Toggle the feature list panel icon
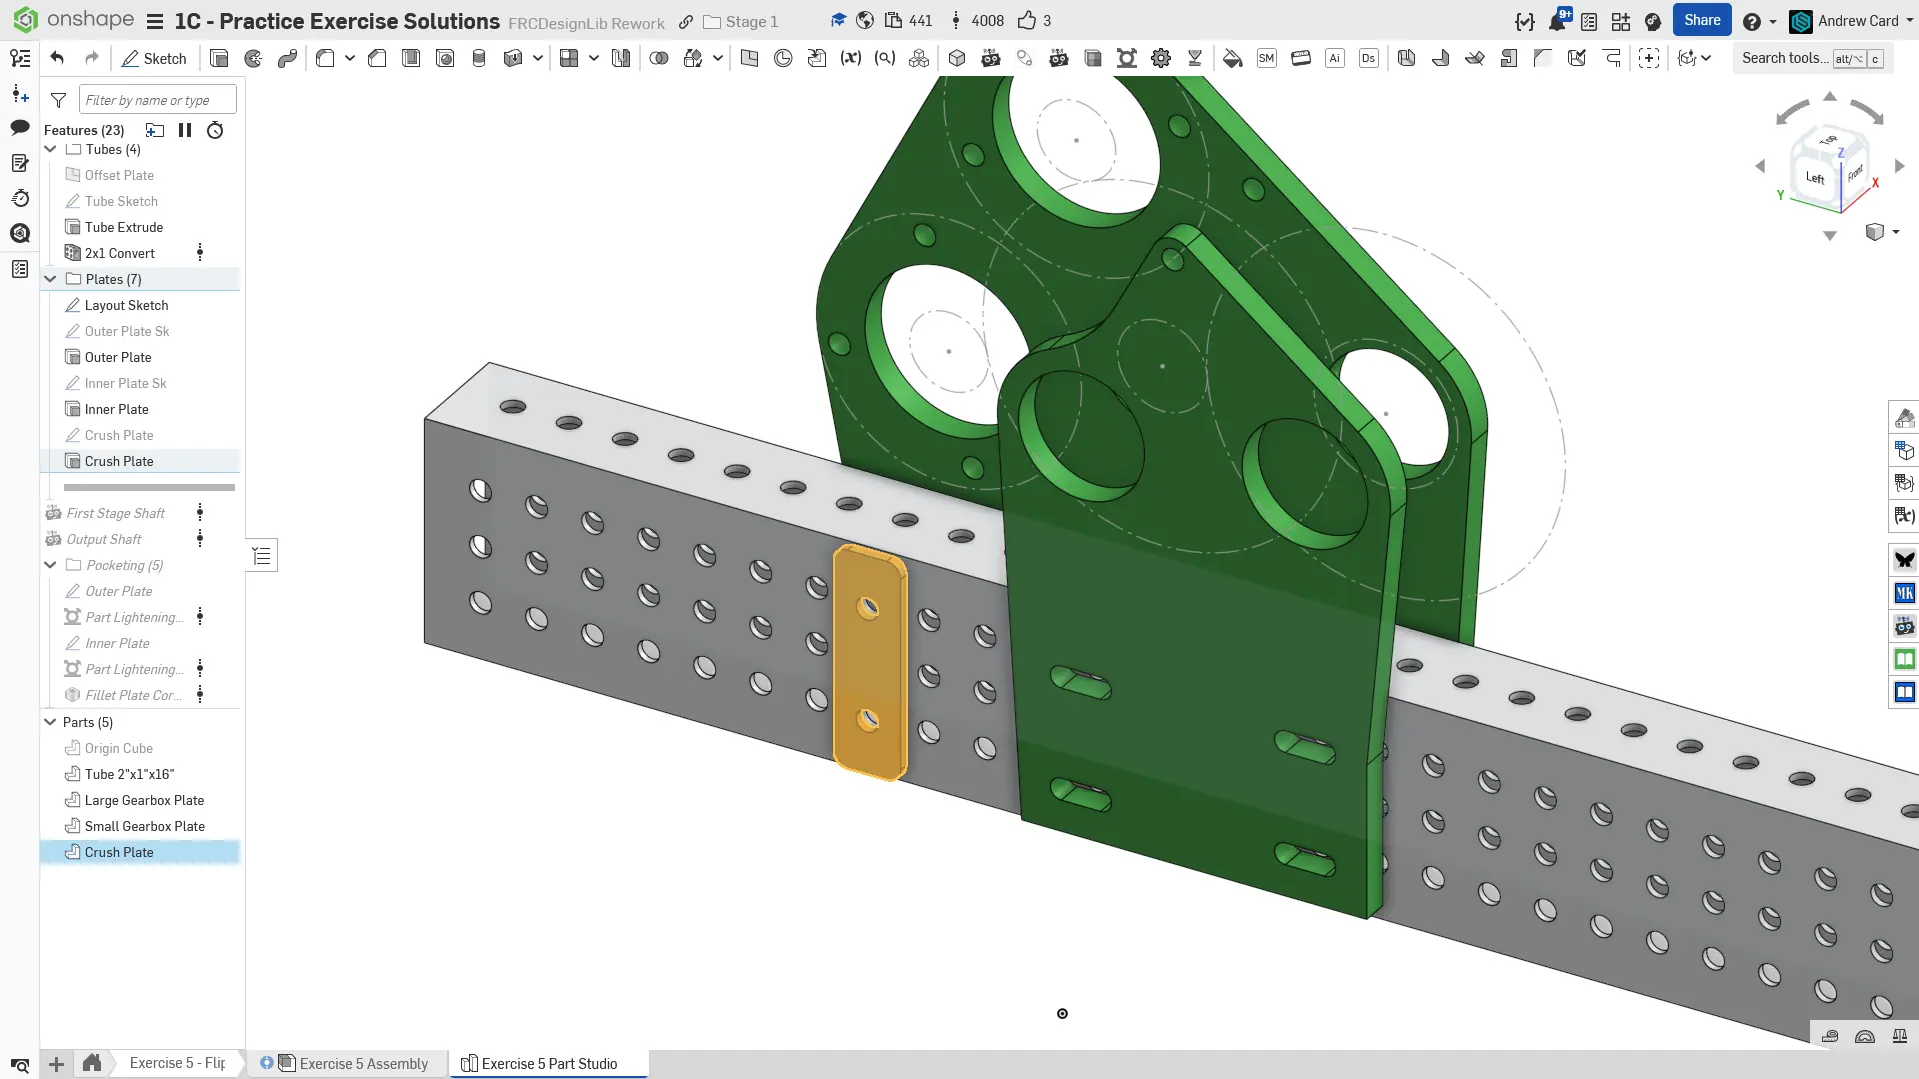 (x=20, y=58)
